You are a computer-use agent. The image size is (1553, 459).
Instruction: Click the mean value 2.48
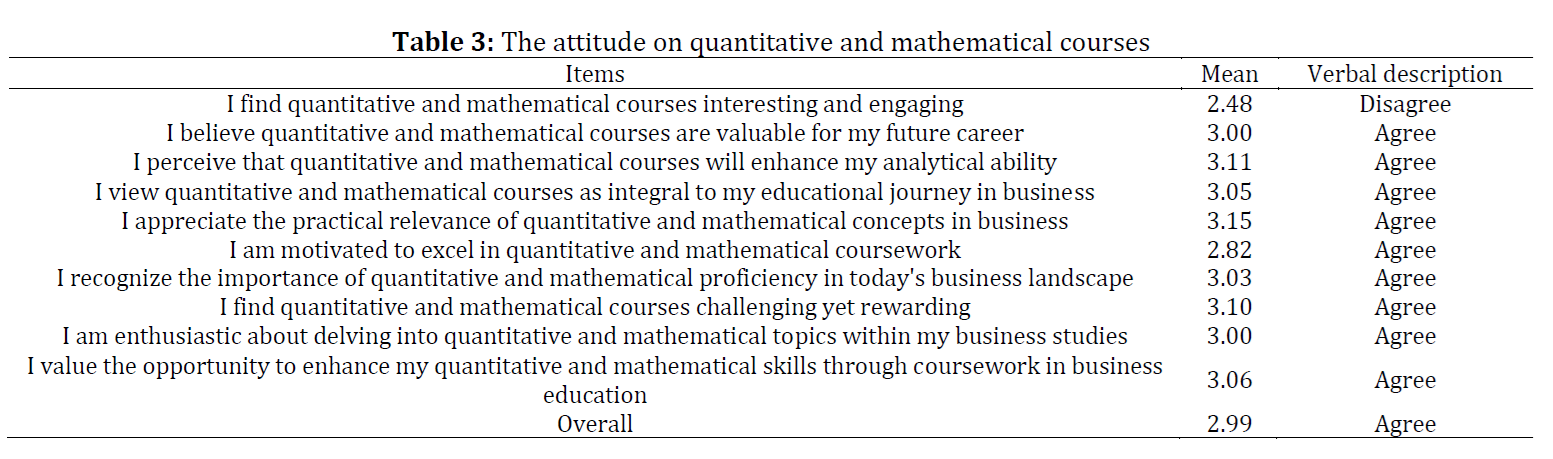(x=1230, y=104)
